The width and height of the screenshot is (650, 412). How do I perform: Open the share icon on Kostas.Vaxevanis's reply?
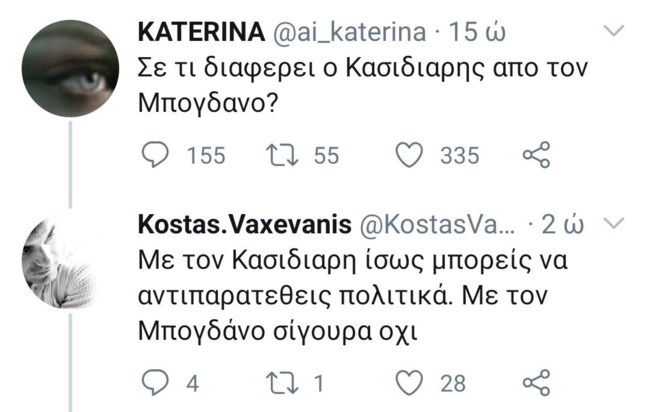point(537,381)
